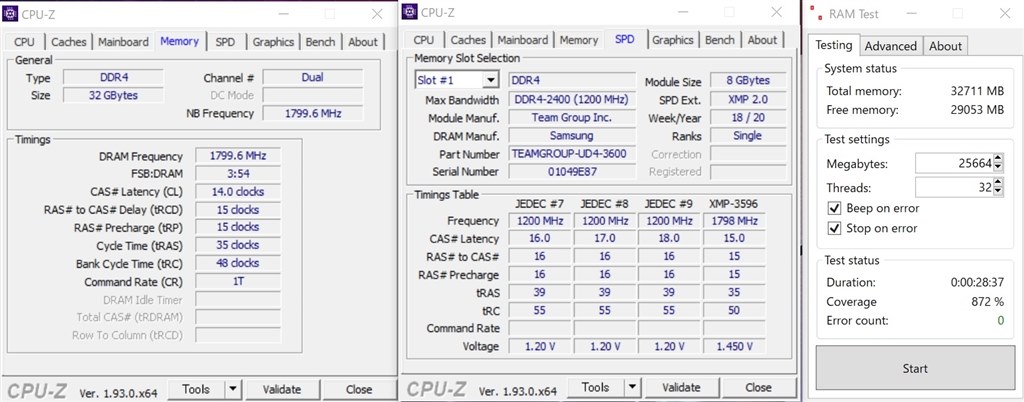Viewport: 1024px width, 402px height.
Task: Open Mainboard tab in SPD window
Action: [x=523, y=40]
